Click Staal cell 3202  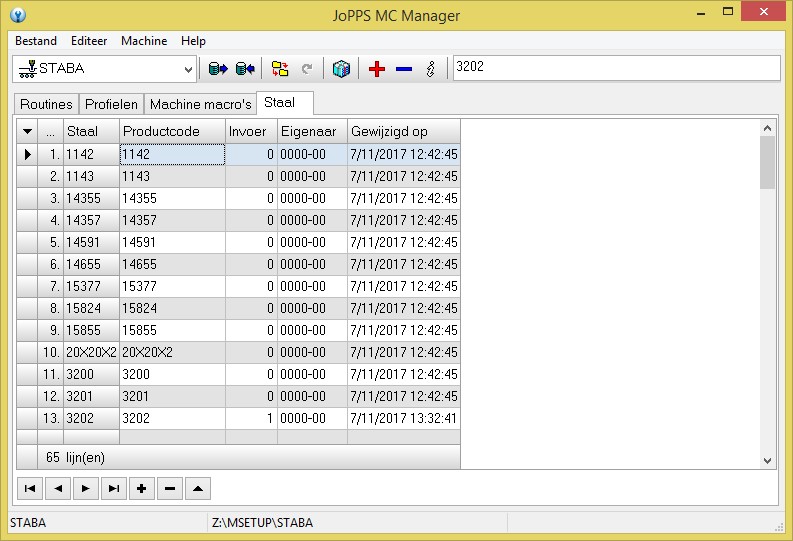tap(91, 418)
